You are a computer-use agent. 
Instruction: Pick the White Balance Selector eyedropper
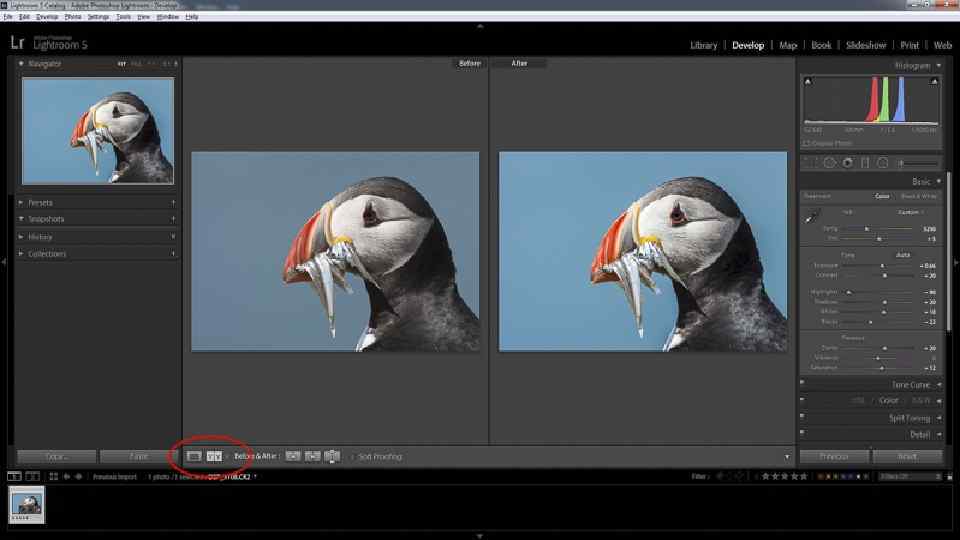click(x=811, y=216)
